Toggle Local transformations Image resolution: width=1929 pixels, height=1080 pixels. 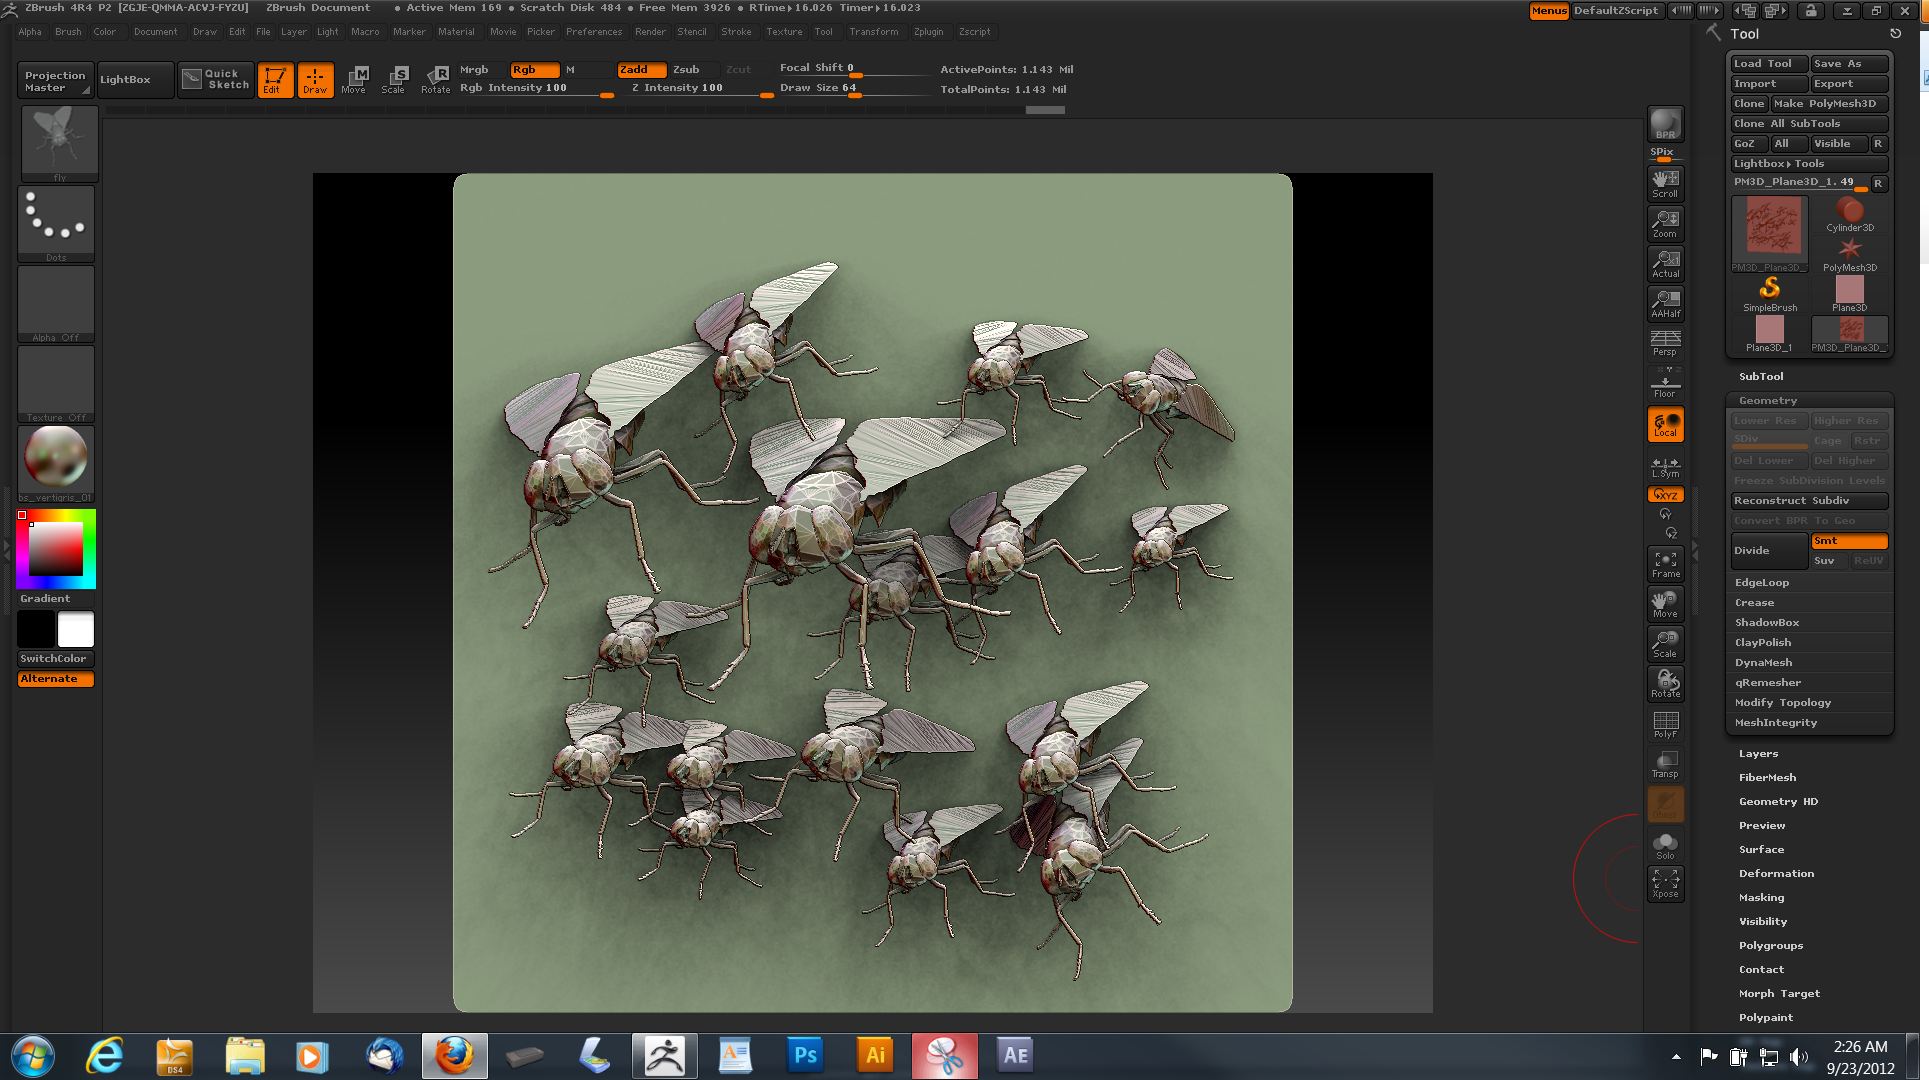tap(1665, 424)
